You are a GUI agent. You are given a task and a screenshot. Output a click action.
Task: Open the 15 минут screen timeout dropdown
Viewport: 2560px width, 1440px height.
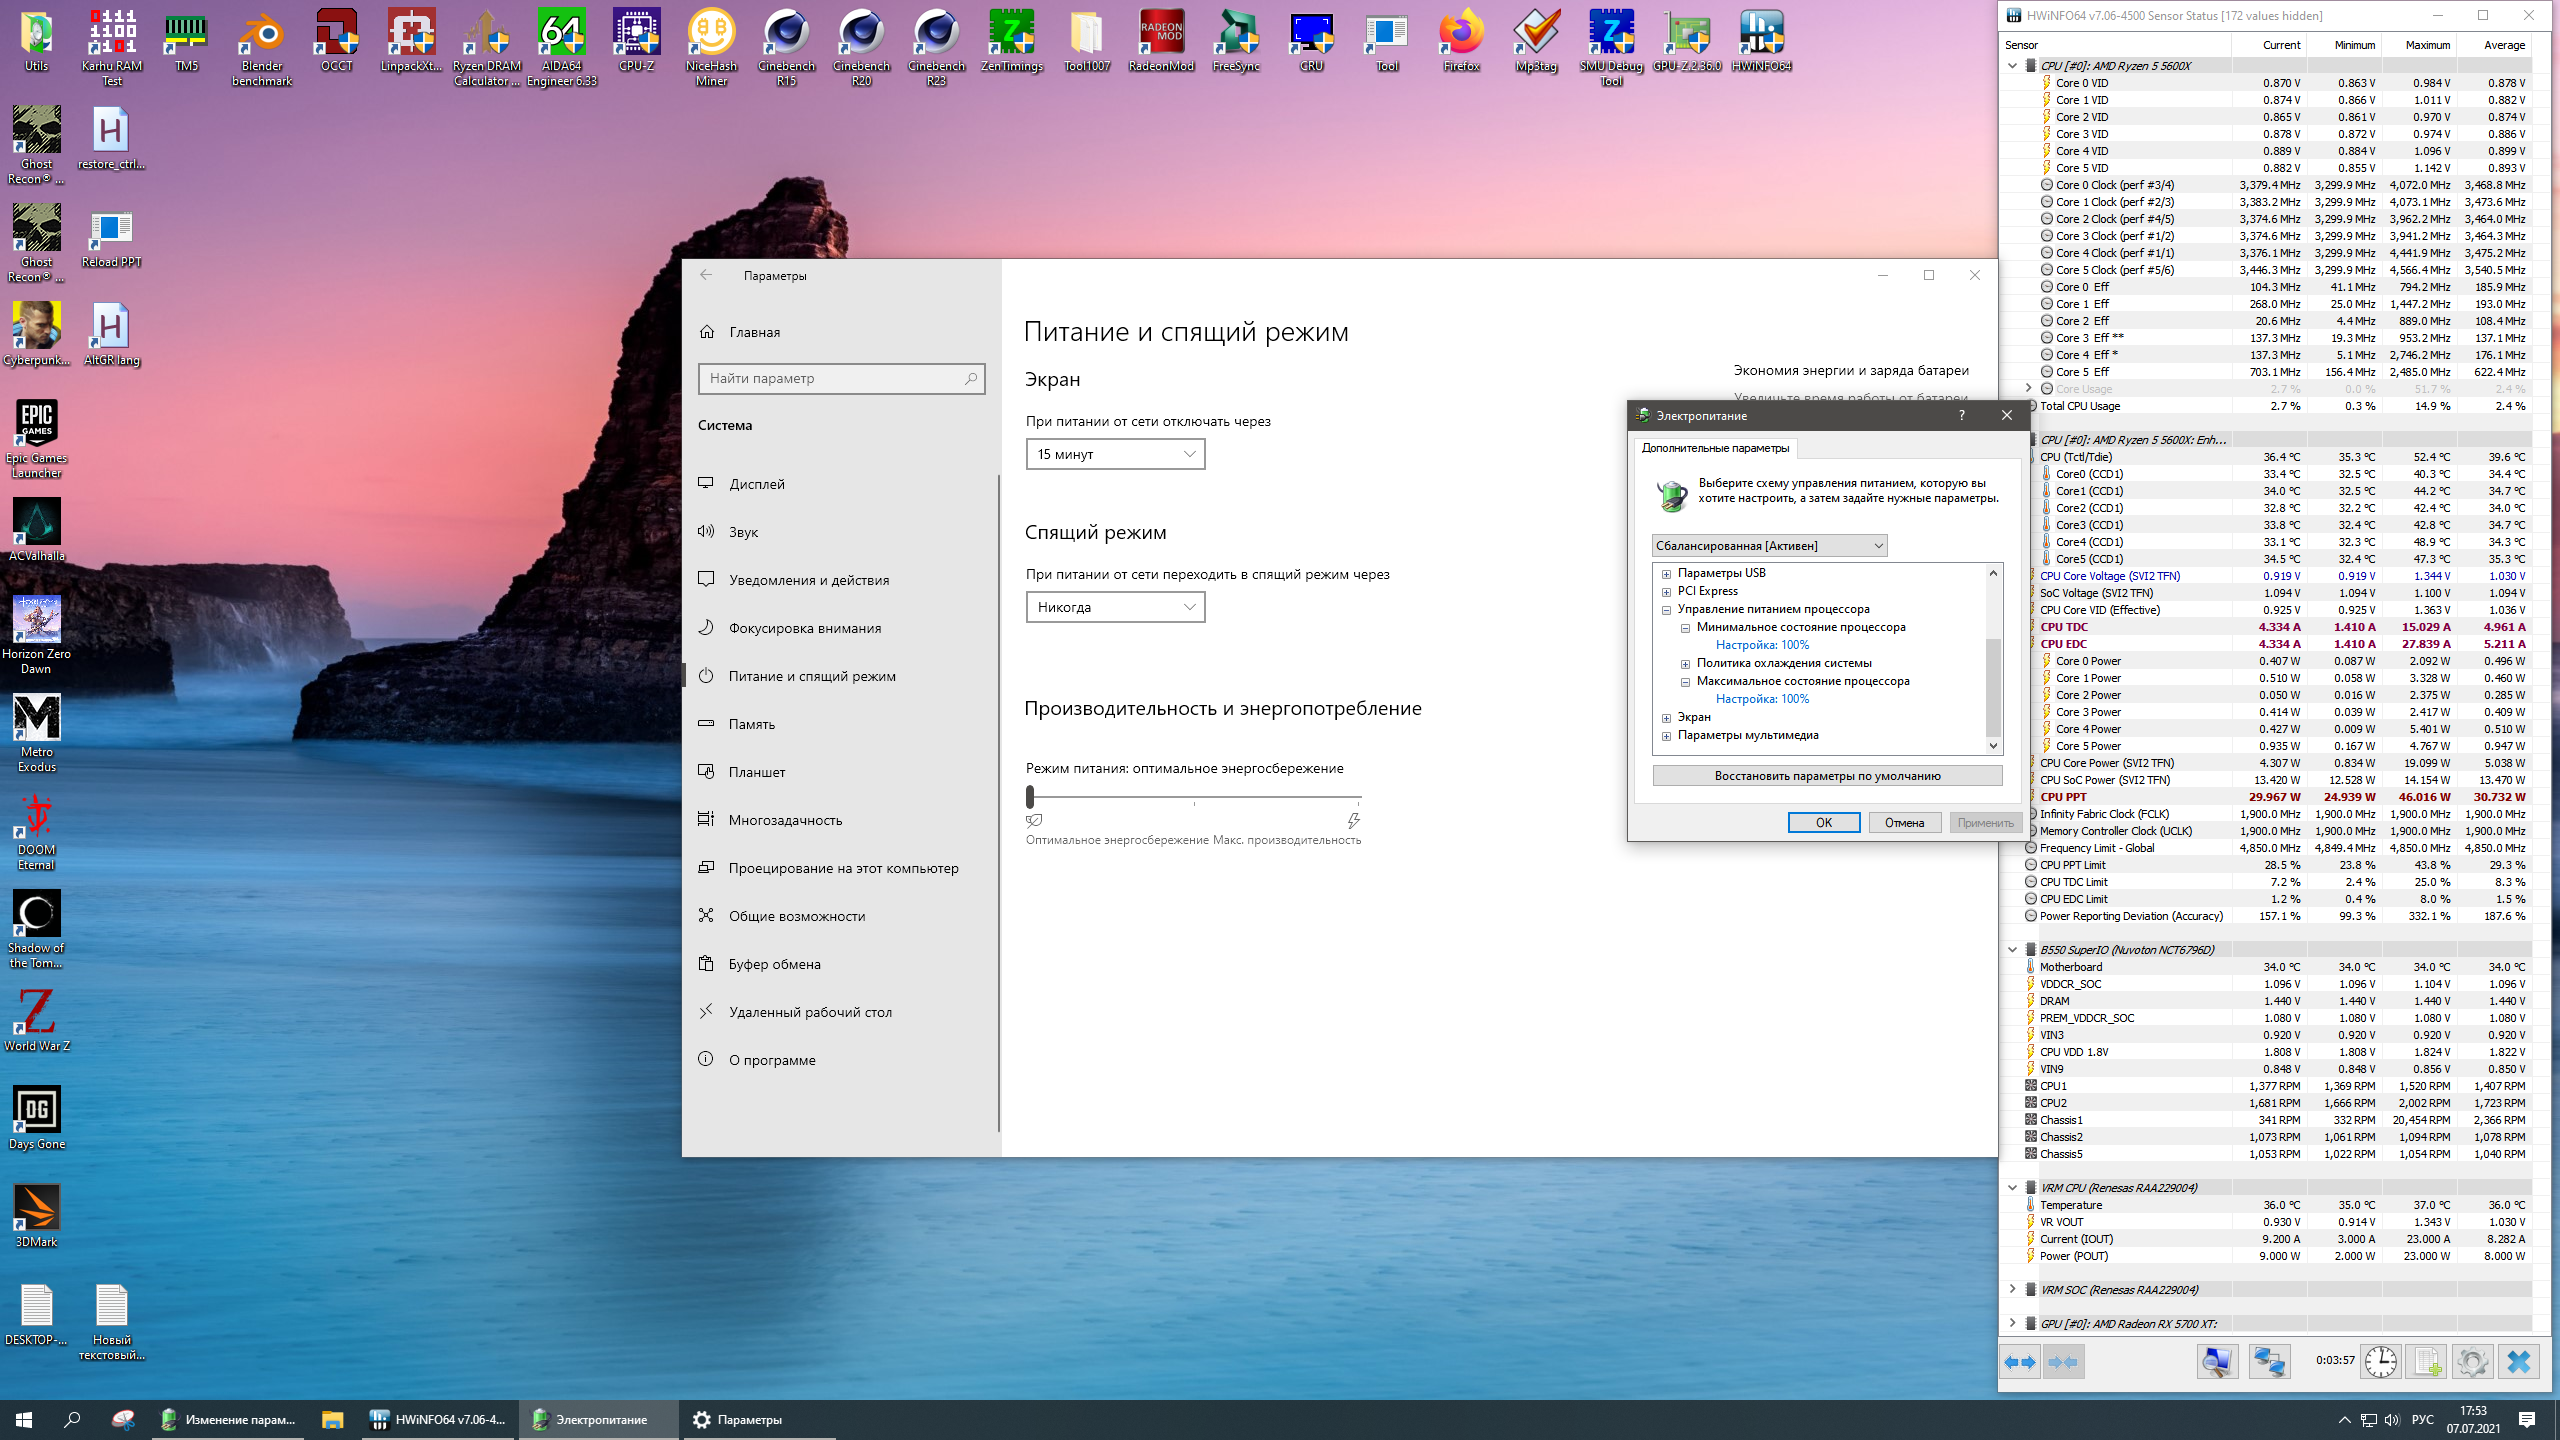1115,454
